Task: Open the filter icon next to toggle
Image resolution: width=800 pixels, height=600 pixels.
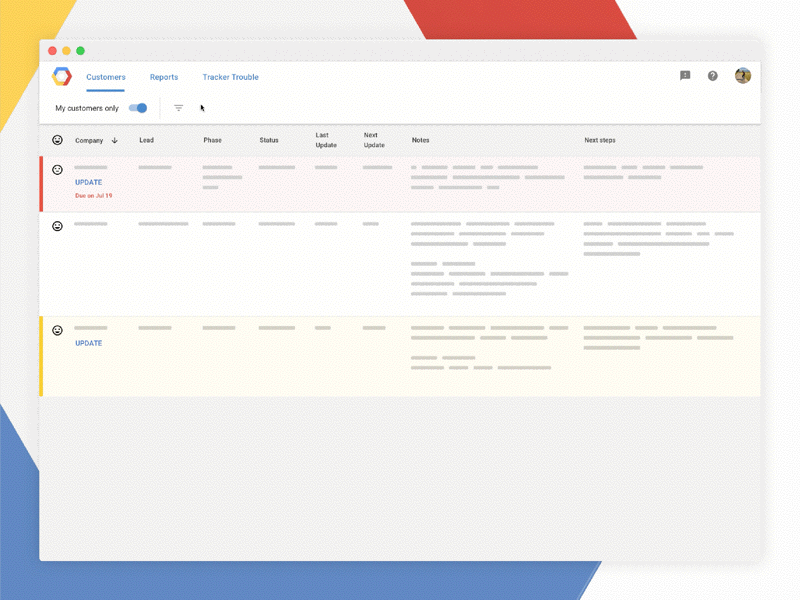Action: [178, 107]
